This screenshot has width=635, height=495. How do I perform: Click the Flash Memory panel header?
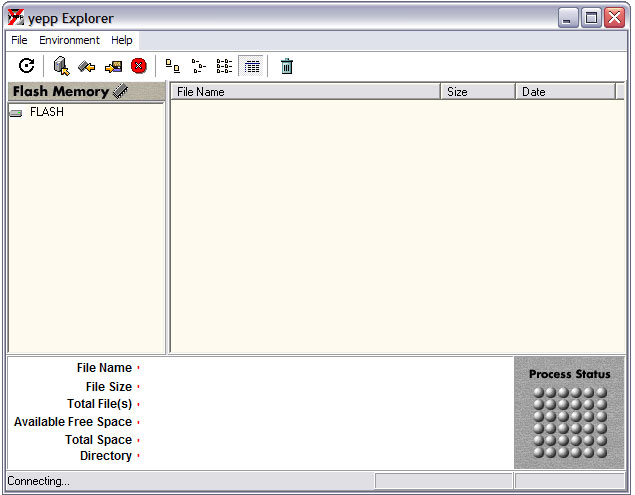[x=86, y=91]
